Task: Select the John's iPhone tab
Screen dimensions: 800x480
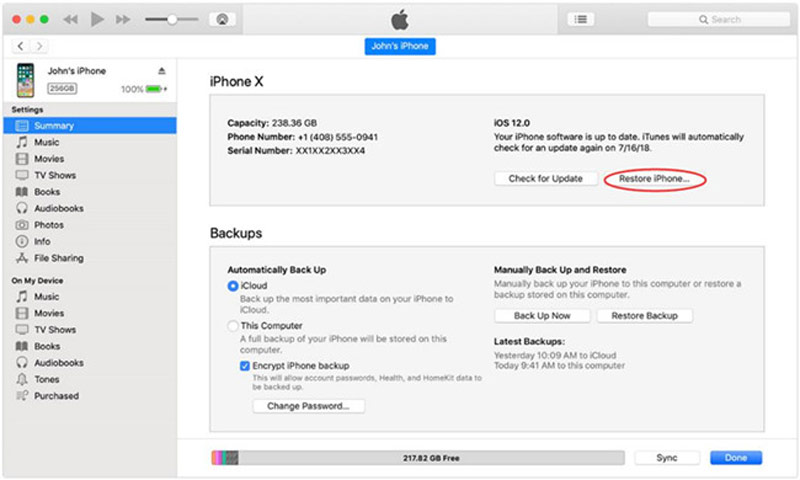Action: (x=400, y=47)
